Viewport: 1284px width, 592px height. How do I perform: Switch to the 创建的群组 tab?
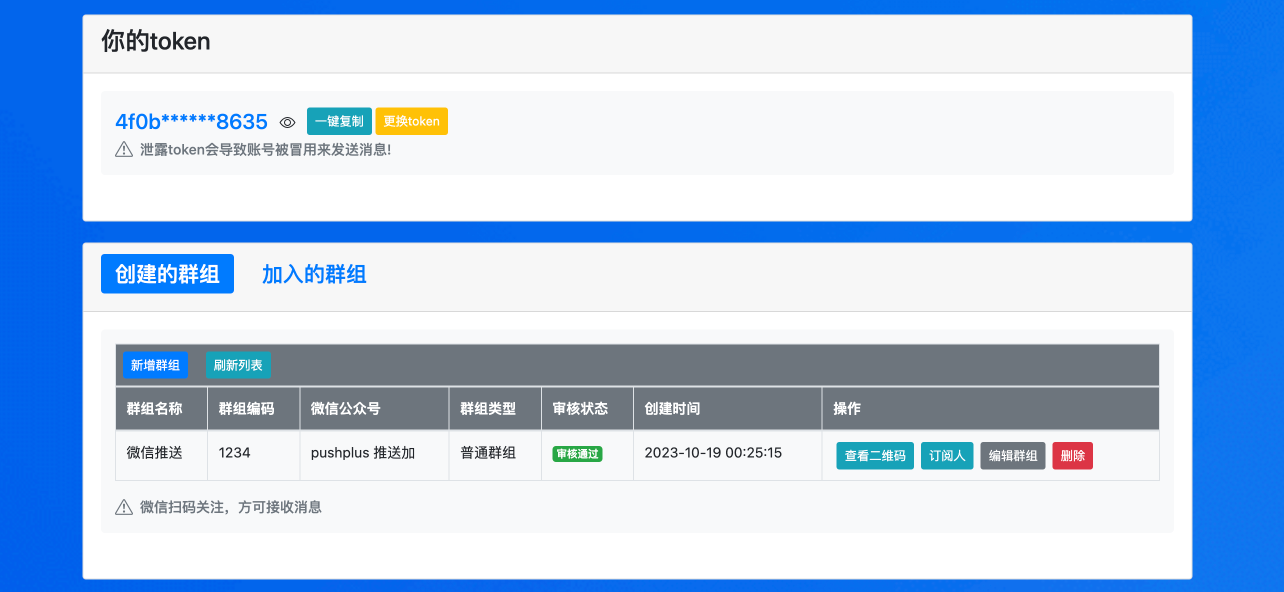coord(167,274)
